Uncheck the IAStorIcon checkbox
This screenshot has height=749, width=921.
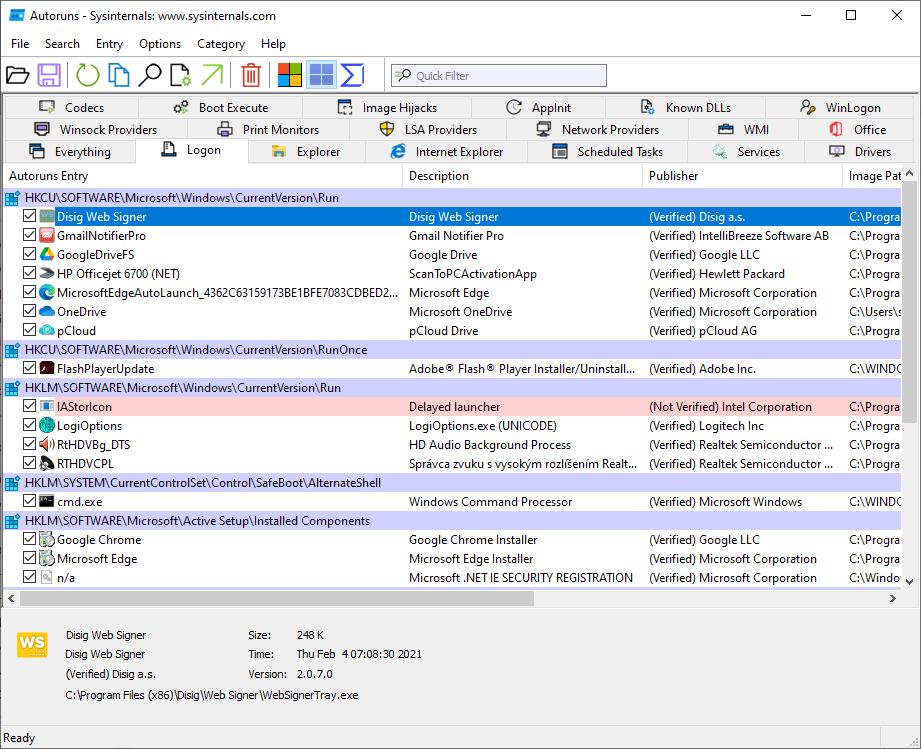tap(29, 406)
